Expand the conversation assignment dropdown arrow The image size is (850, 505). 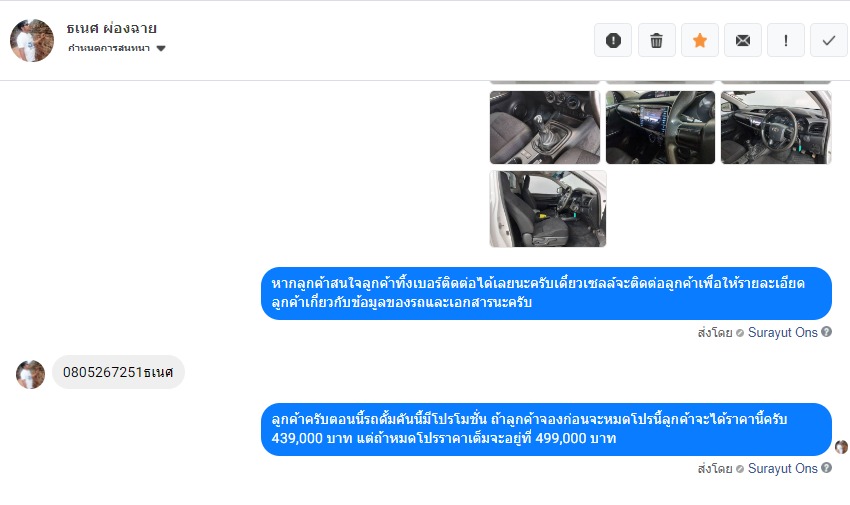click(x=161, y=48)
